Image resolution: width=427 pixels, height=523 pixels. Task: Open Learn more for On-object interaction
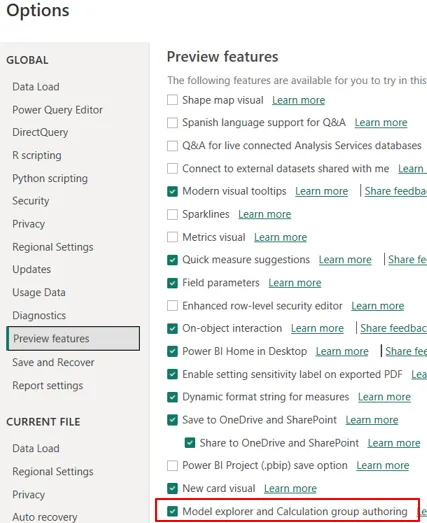point(317,329)
